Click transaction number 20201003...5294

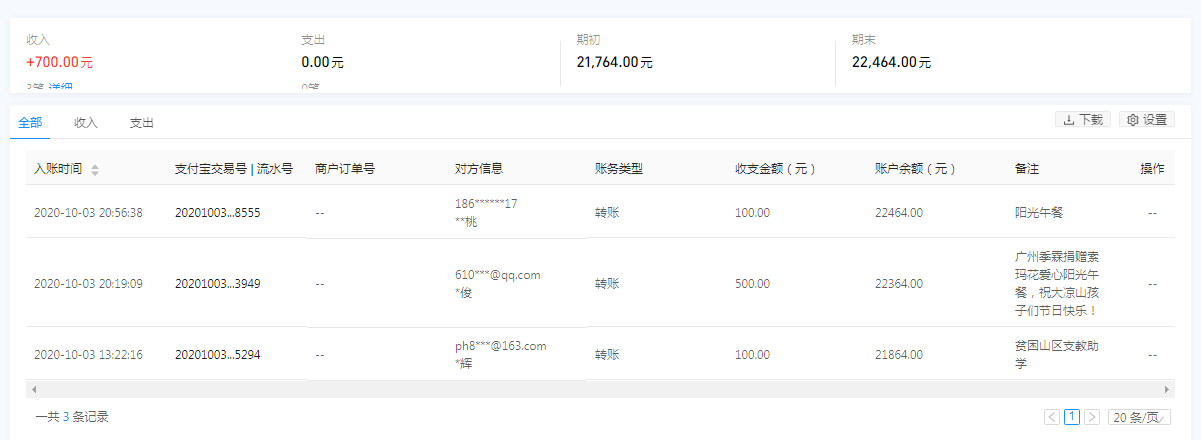[x=218, y=355]
